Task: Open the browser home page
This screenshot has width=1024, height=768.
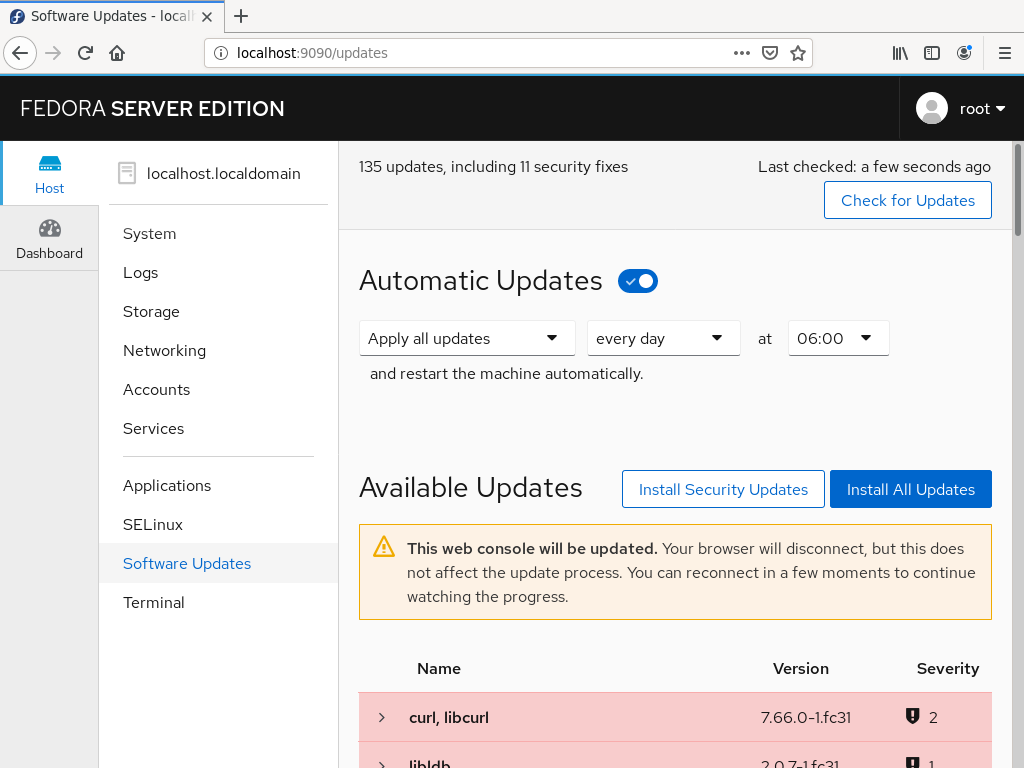Action: pyautogui.click(x=117, y=53)
